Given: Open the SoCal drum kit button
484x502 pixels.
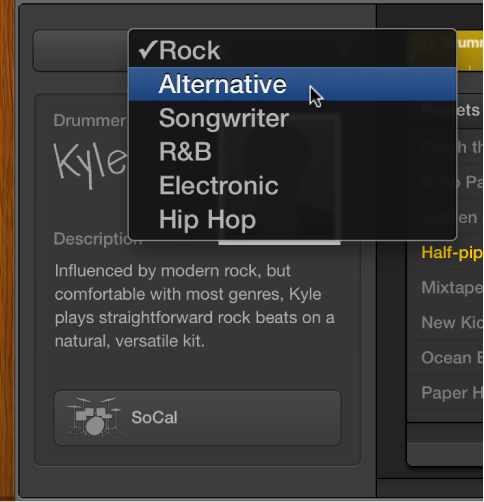Looking at the screenshot, I should [x=197, y=418].
